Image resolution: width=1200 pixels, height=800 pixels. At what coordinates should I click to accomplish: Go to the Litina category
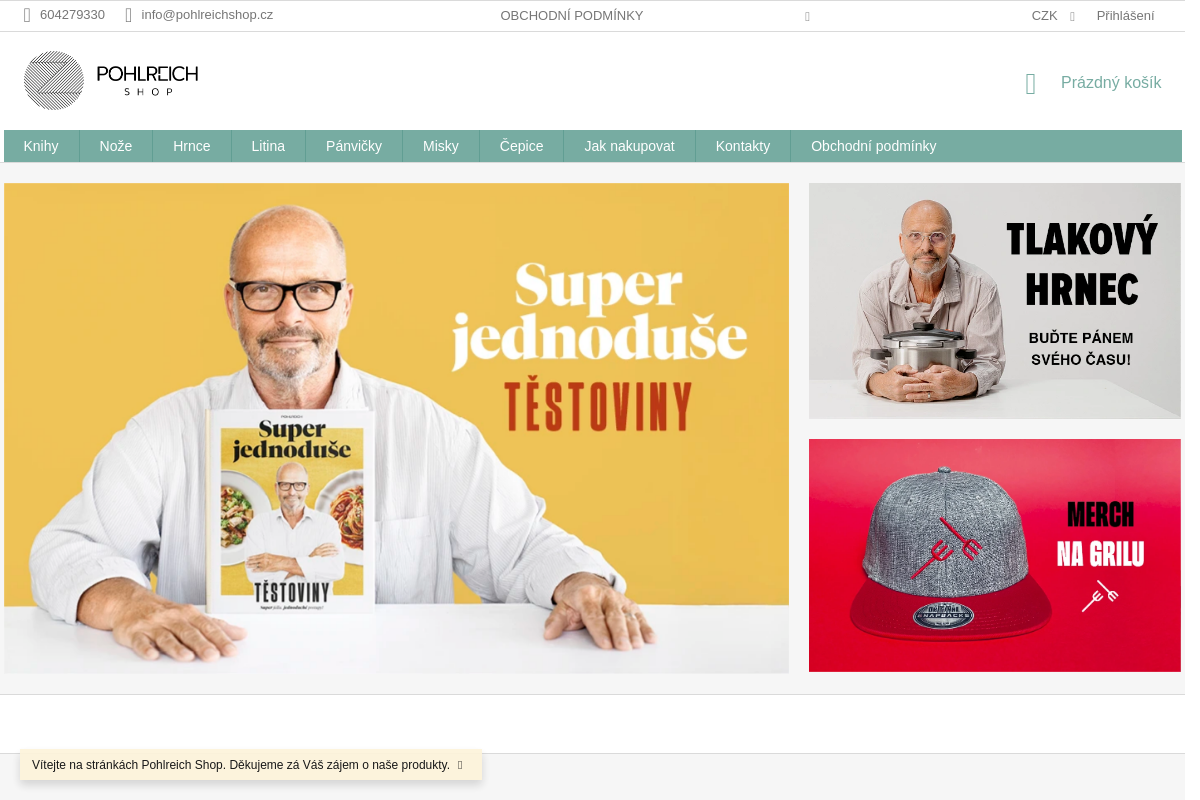[268, 146]
